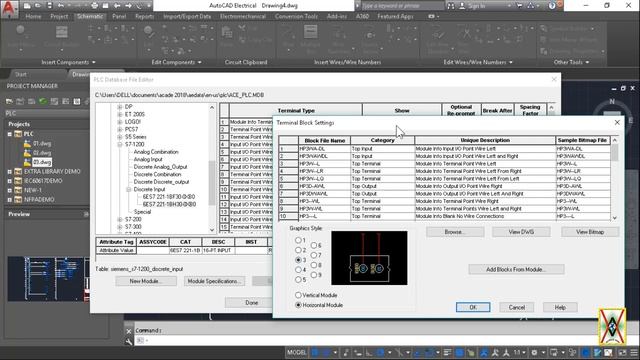This screenshot has width=640, height=360.
Task: Open the AutoCAD application menu logo
Action: tap(9, 8)
